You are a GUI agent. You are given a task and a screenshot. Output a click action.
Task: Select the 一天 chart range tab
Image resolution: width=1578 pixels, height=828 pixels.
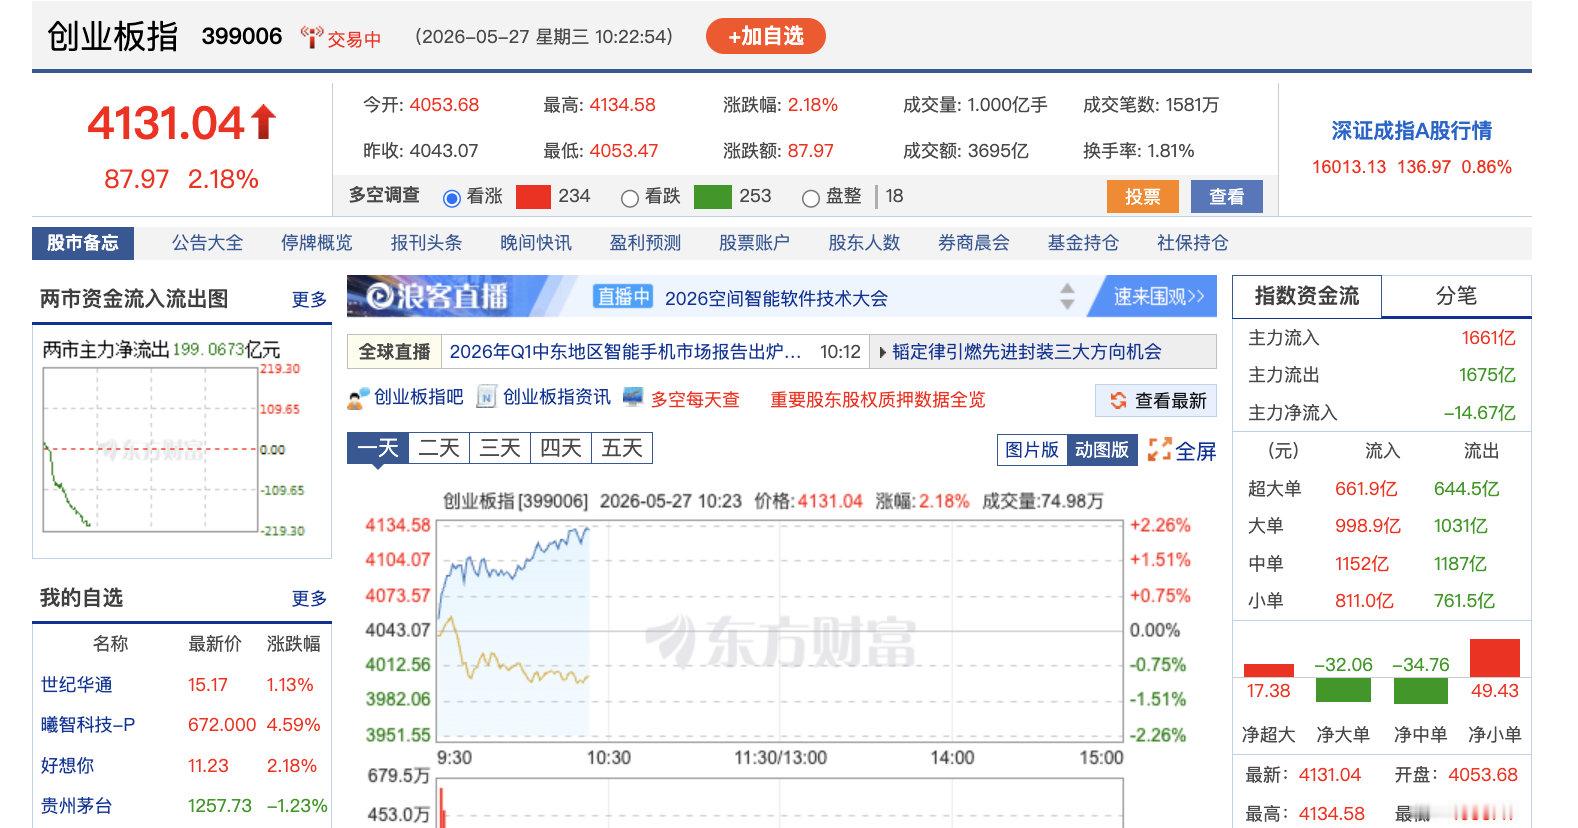(377, 448)
